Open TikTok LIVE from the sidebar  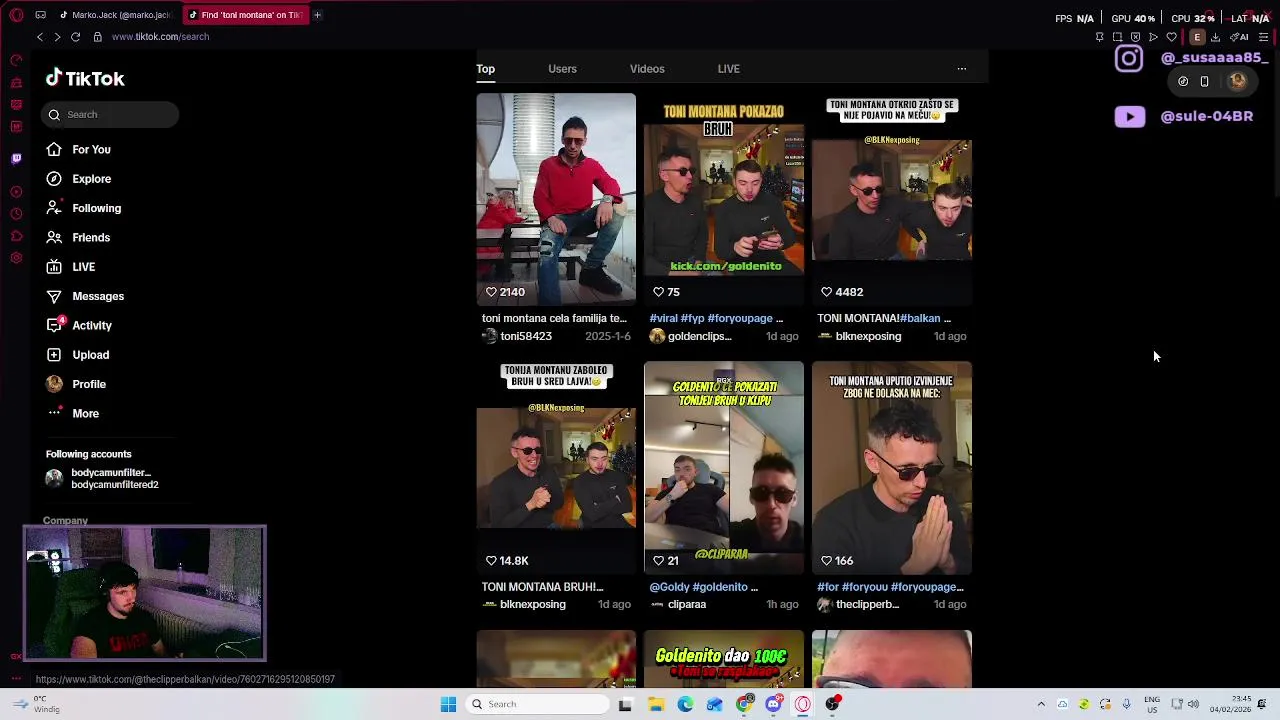click(x=70, y=267)
